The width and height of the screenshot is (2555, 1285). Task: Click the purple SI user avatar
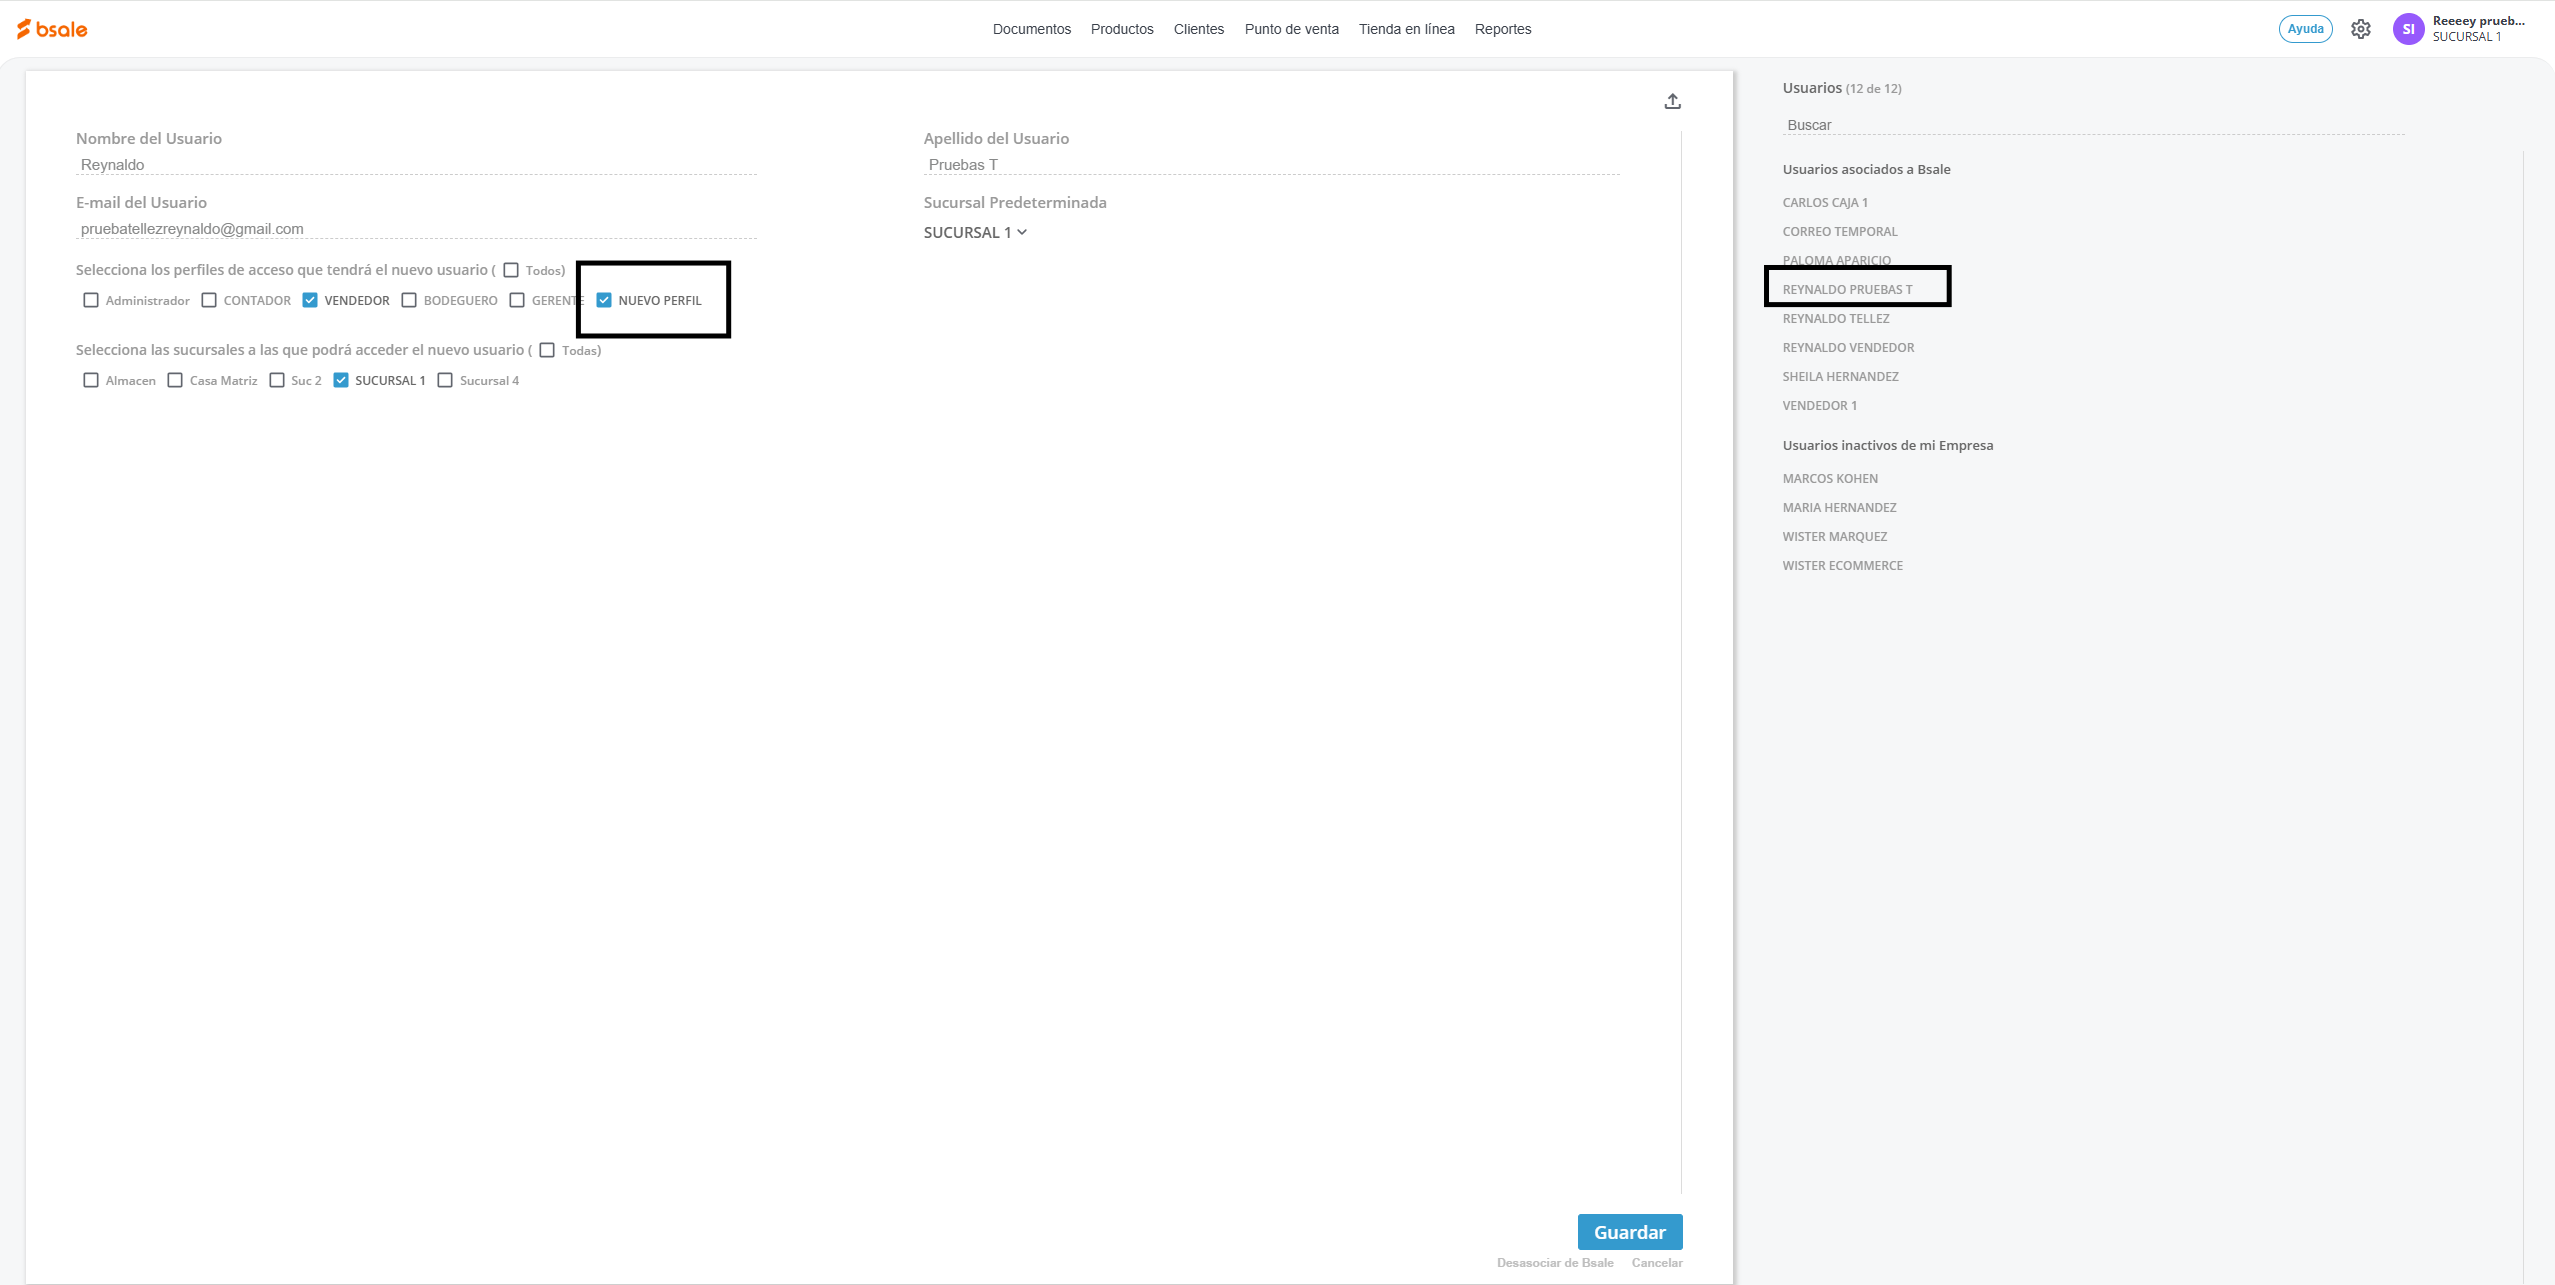pos(2408,29)
